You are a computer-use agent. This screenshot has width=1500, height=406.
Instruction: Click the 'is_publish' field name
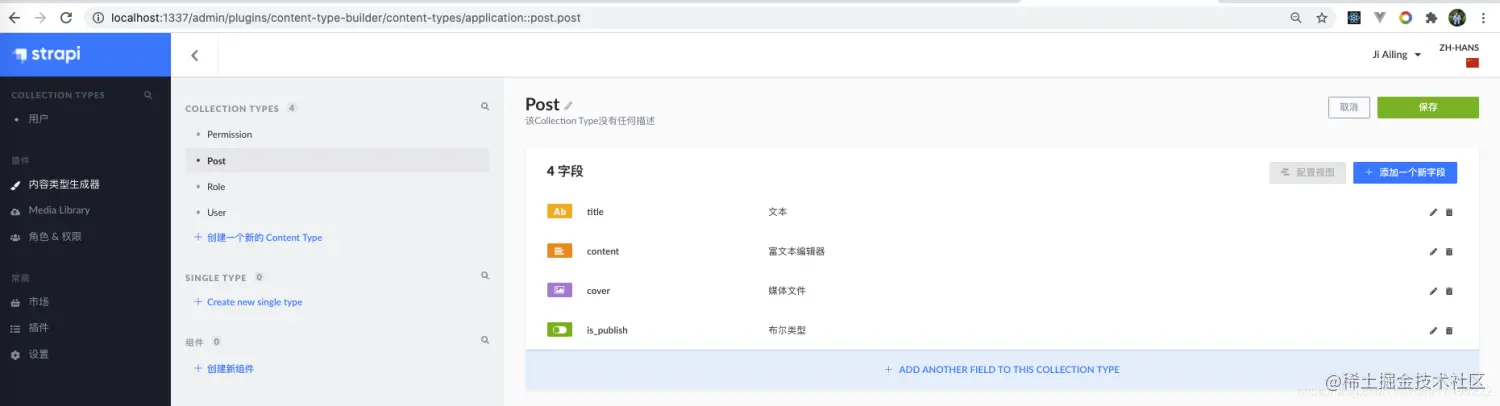(x=607, y=330)
